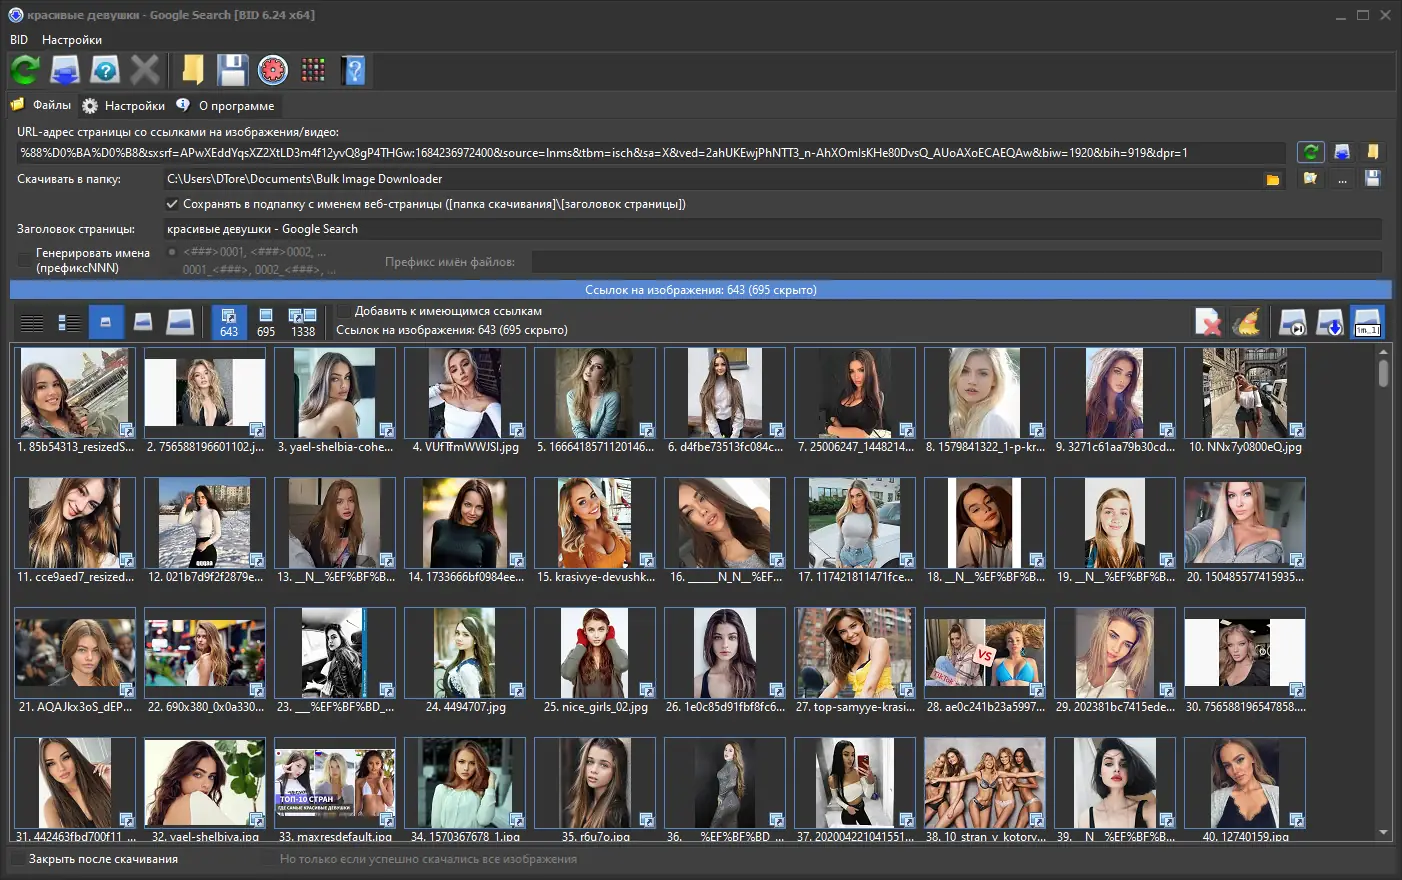The height and width of the screenshot is (880, 1402).
Task: Tick 'Добавить к имеющимся ссылкам' checkbox
Action: pos(344,311)
